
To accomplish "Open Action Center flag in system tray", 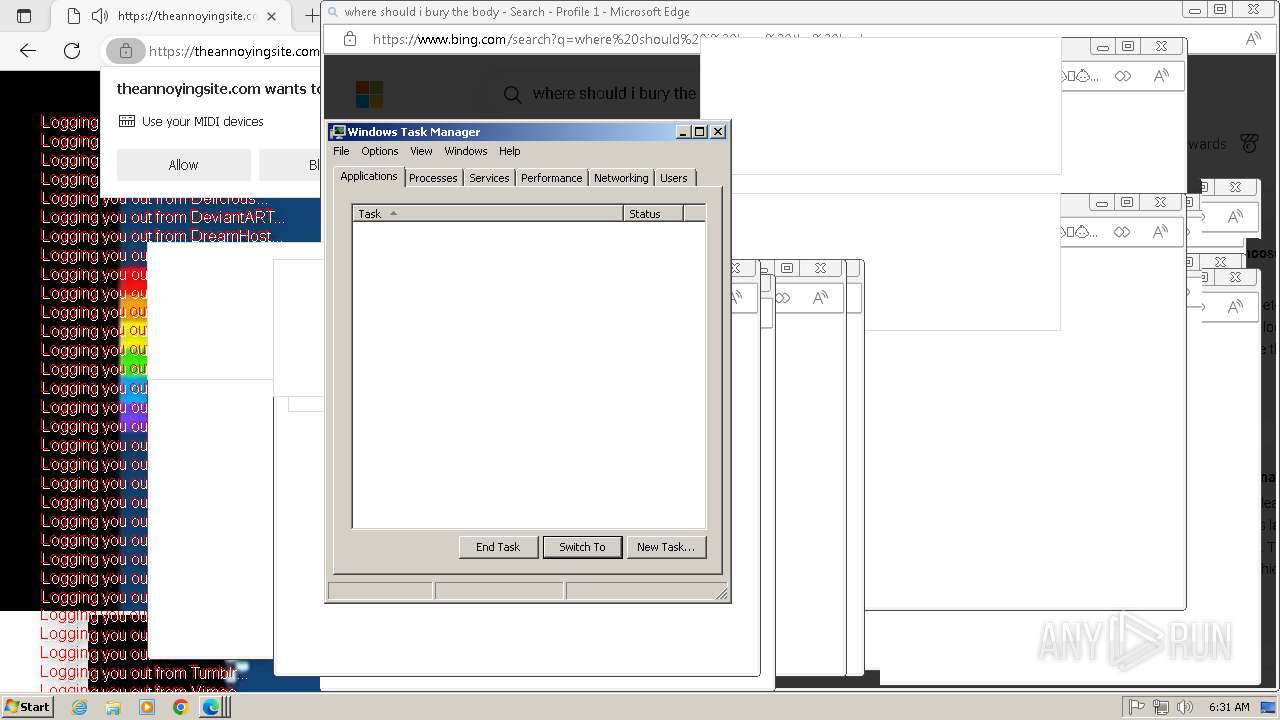I will tap(1137, 707).
